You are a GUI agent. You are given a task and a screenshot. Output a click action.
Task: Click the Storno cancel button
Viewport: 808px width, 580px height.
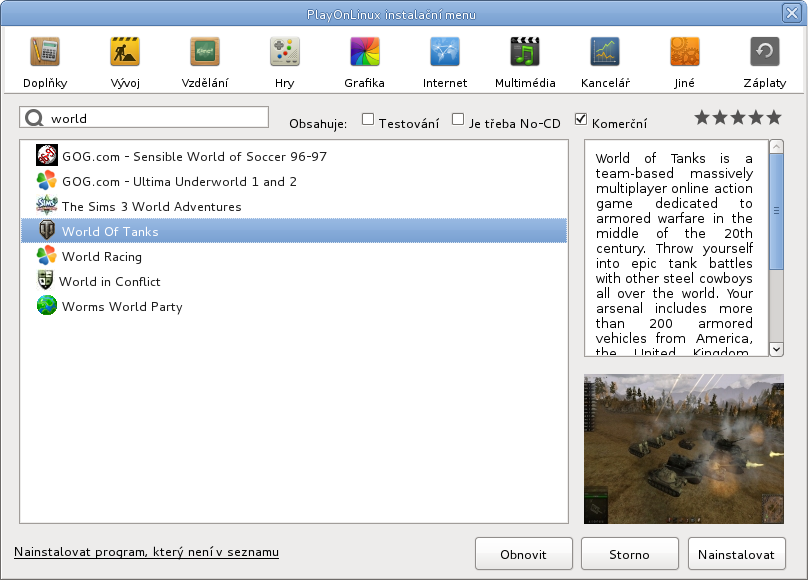(630, 554)
